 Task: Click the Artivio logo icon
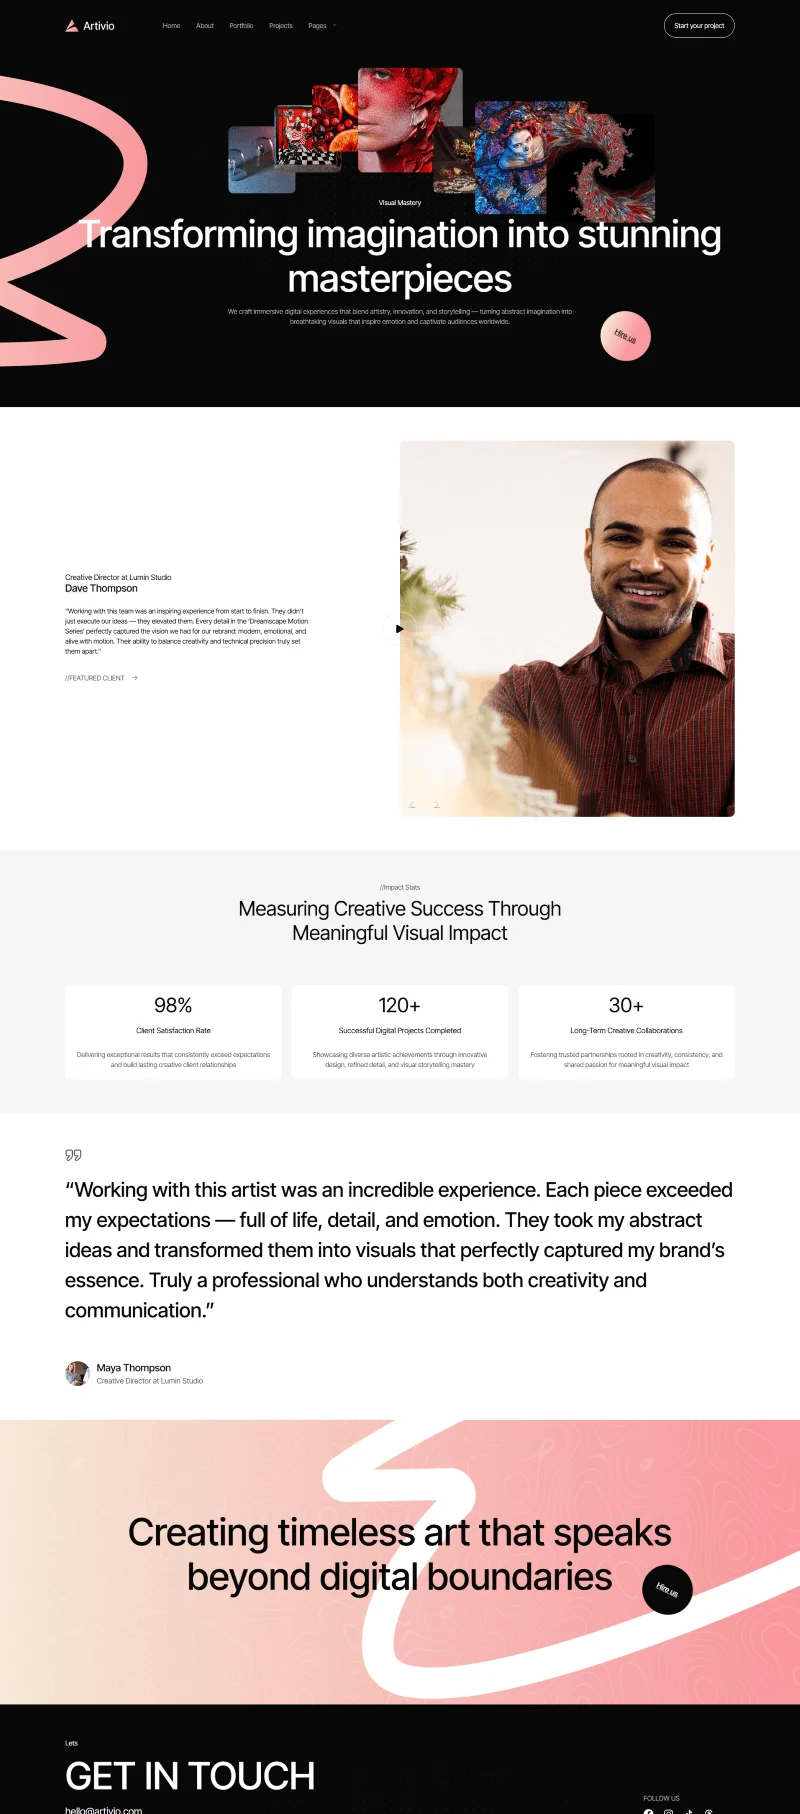pyautogui.click(x=72, y=26)
